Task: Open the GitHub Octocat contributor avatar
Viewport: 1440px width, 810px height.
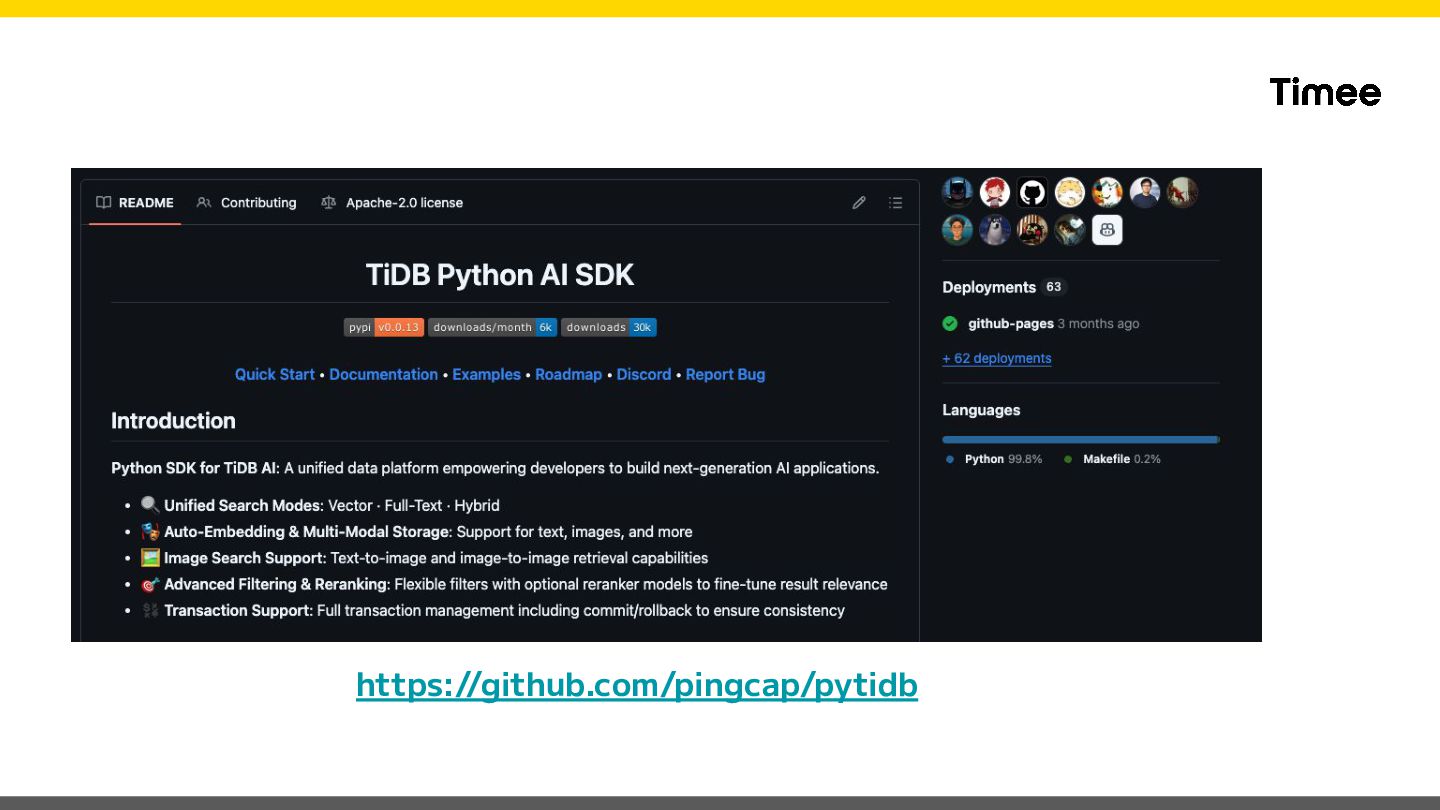Action: tap(1032, 192)
